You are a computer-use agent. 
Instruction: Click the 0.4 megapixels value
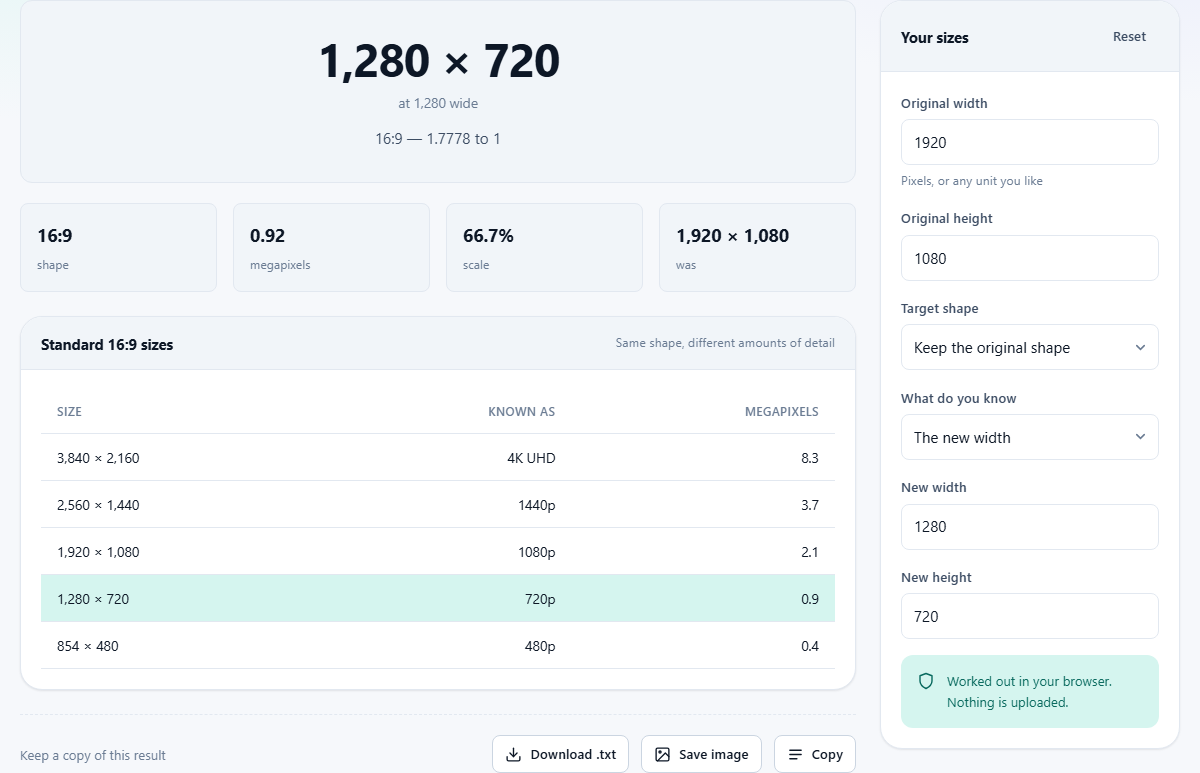810,646
